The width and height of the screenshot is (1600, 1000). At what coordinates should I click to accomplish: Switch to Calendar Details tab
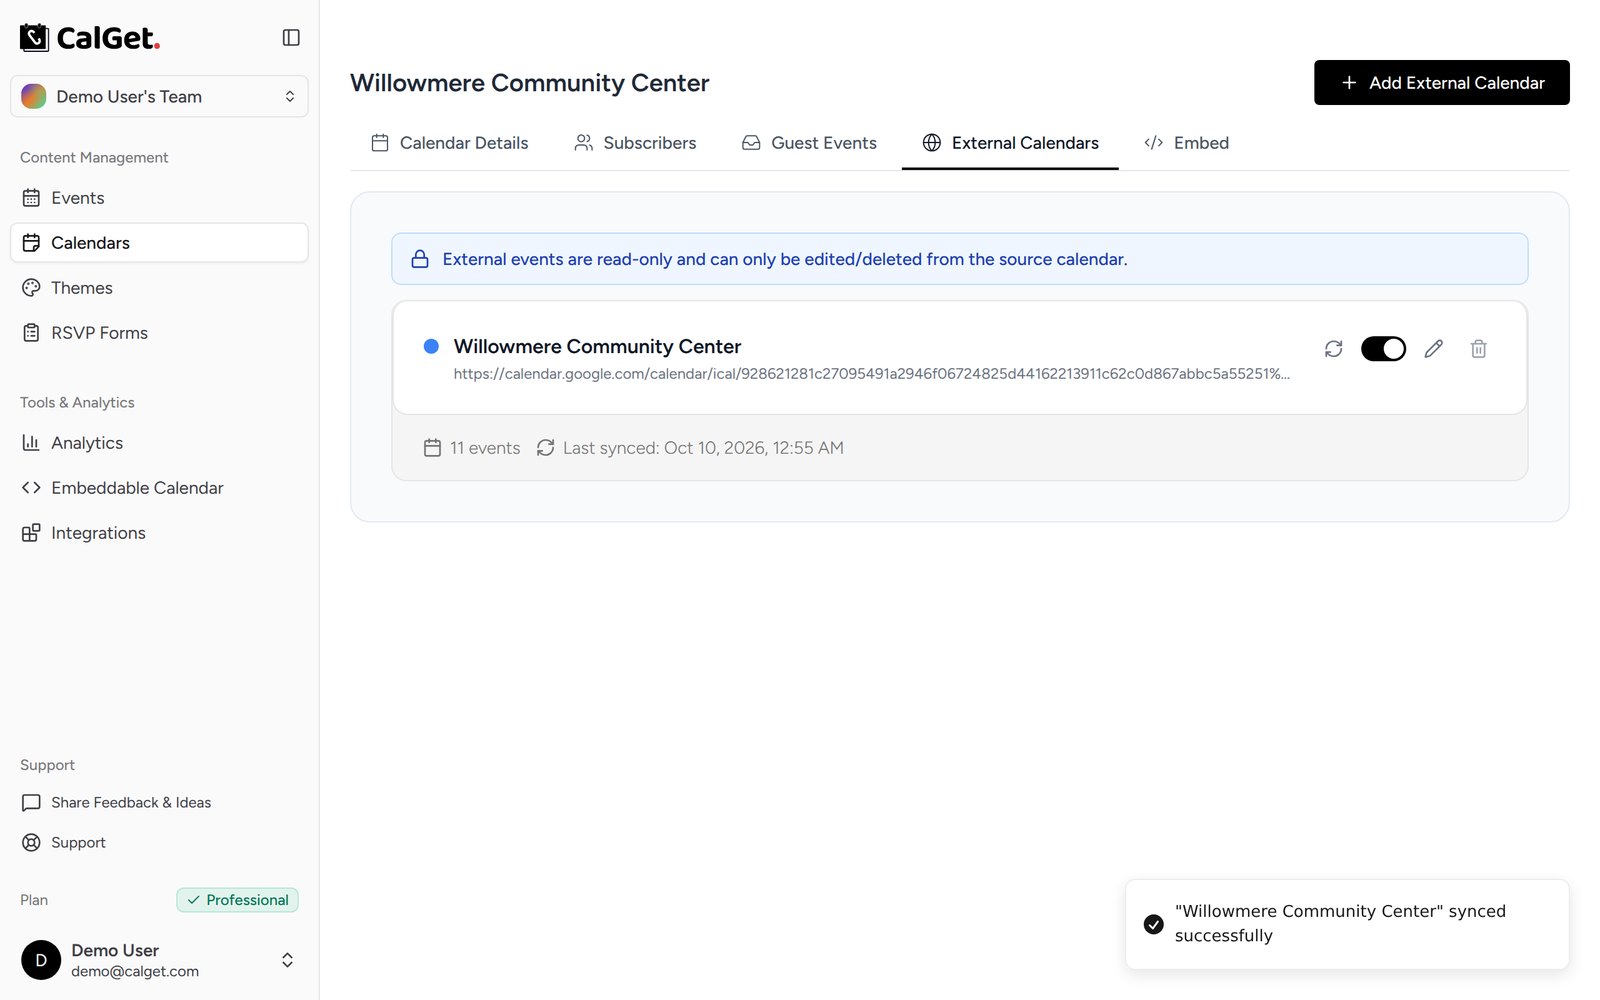pyautogui.click(x=449, y=143)
